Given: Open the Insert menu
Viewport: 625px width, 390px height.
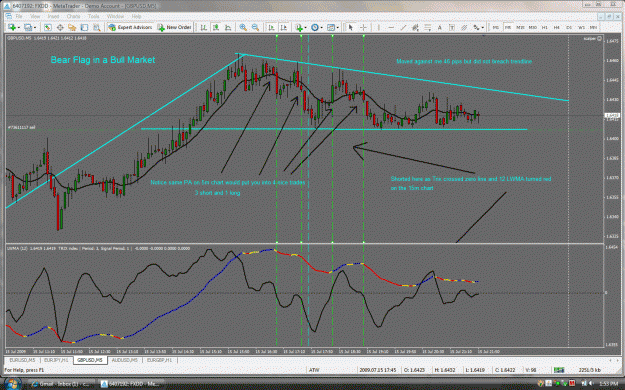Looking at the screenshot, I should (53, 16).
